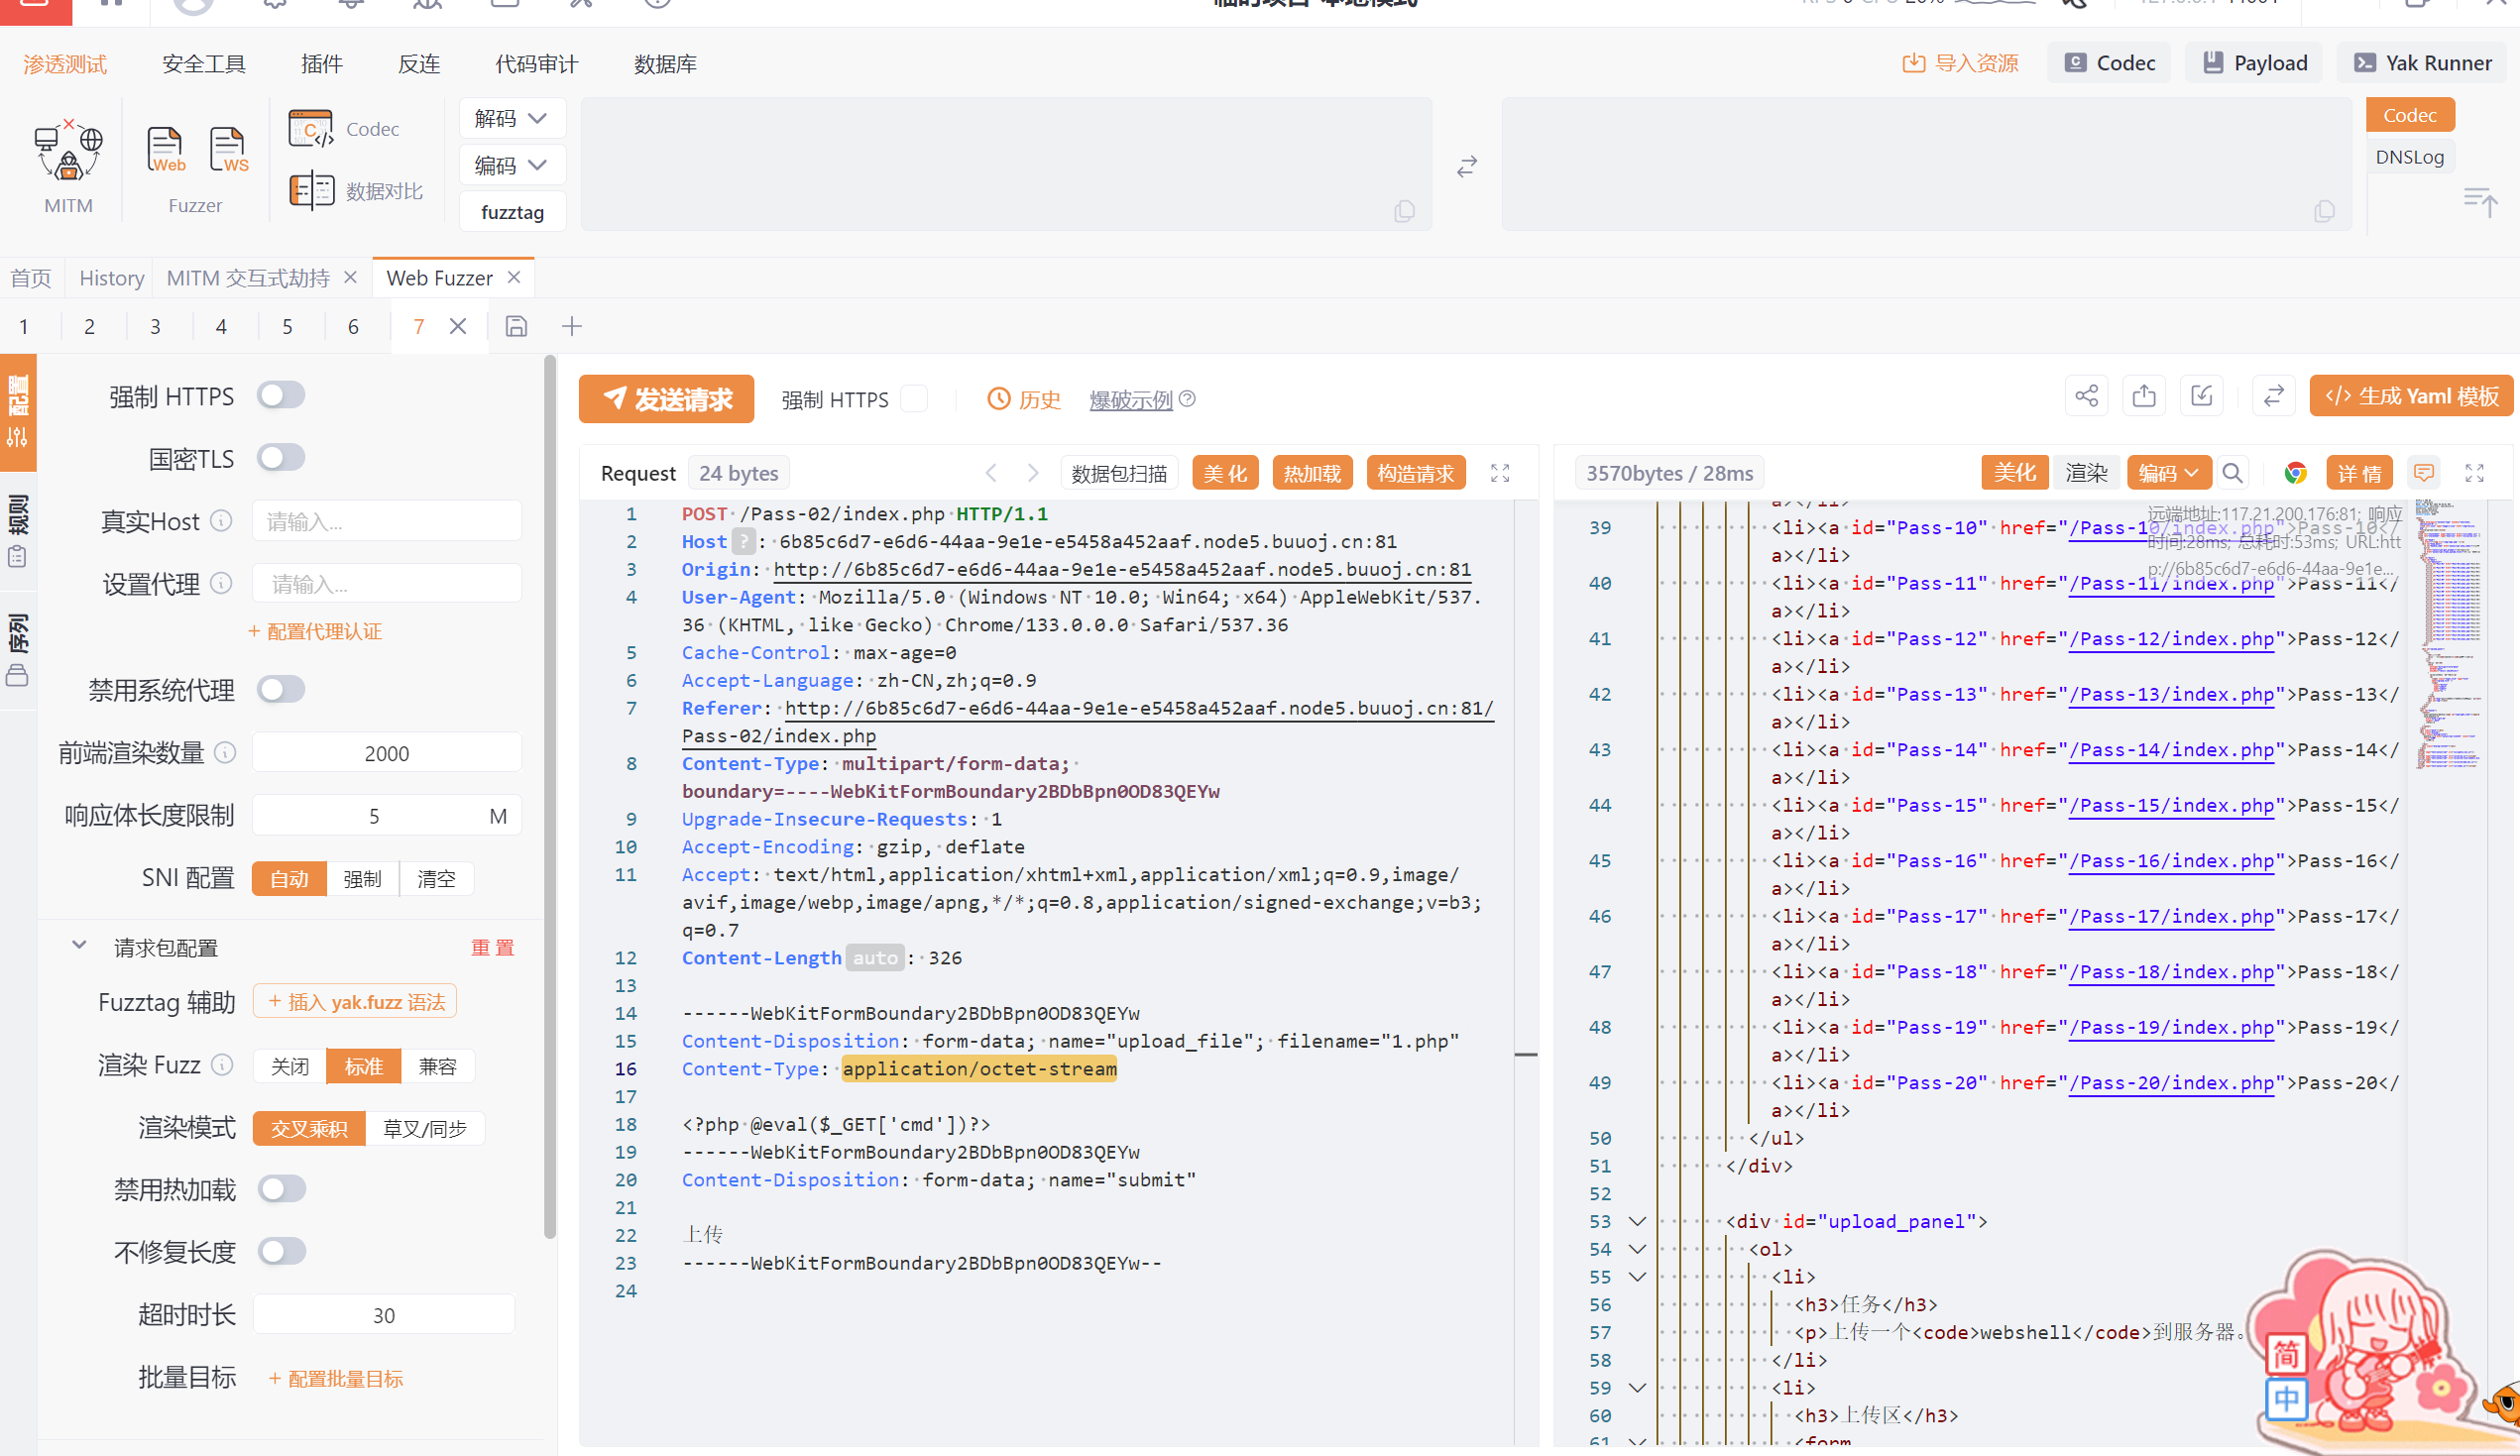Click the swap codec input/output arrows
The height and width of the screenshot is (1456, 2520).
(x=1466, y=166)
